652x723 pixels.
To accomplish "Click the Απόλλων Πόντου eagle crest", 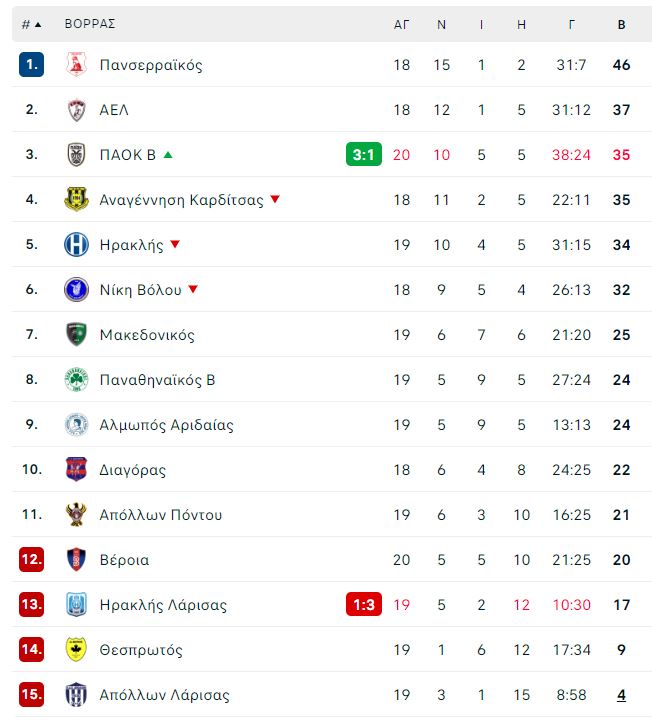I will (x=76, y=514).
